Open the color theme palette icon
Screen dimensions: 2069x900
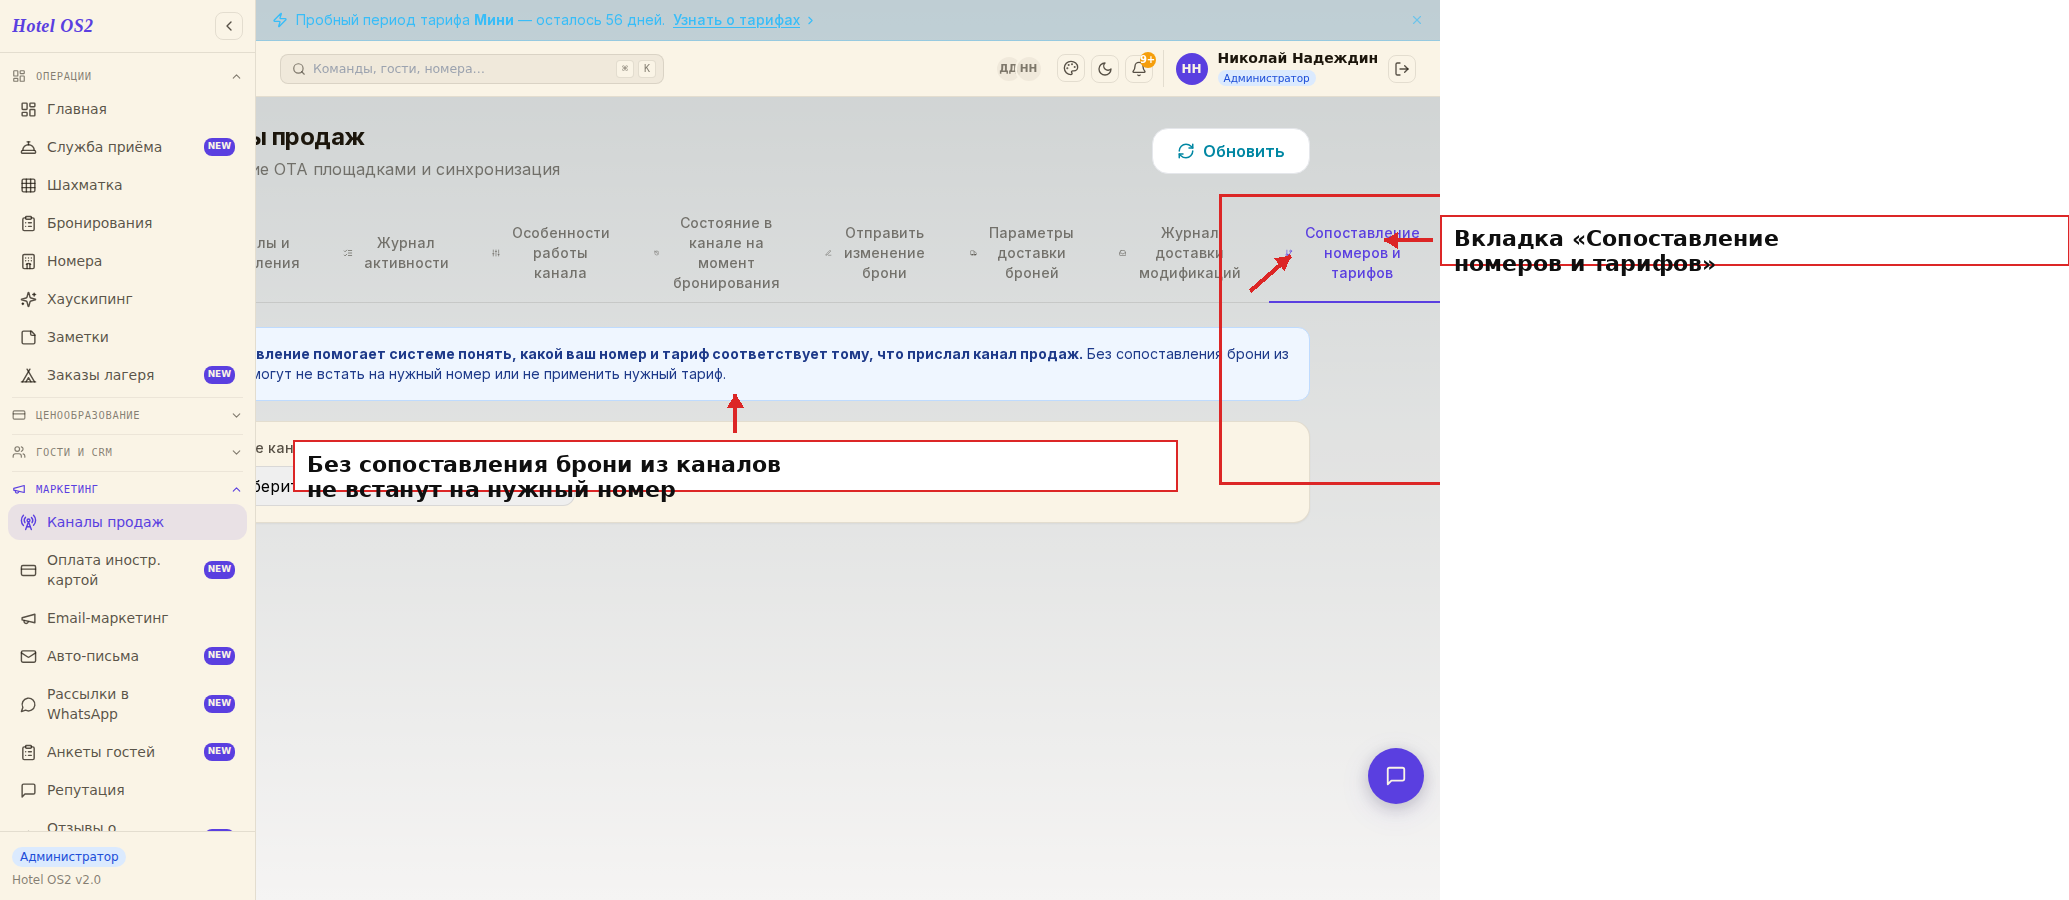click(x=1071, y=69)
